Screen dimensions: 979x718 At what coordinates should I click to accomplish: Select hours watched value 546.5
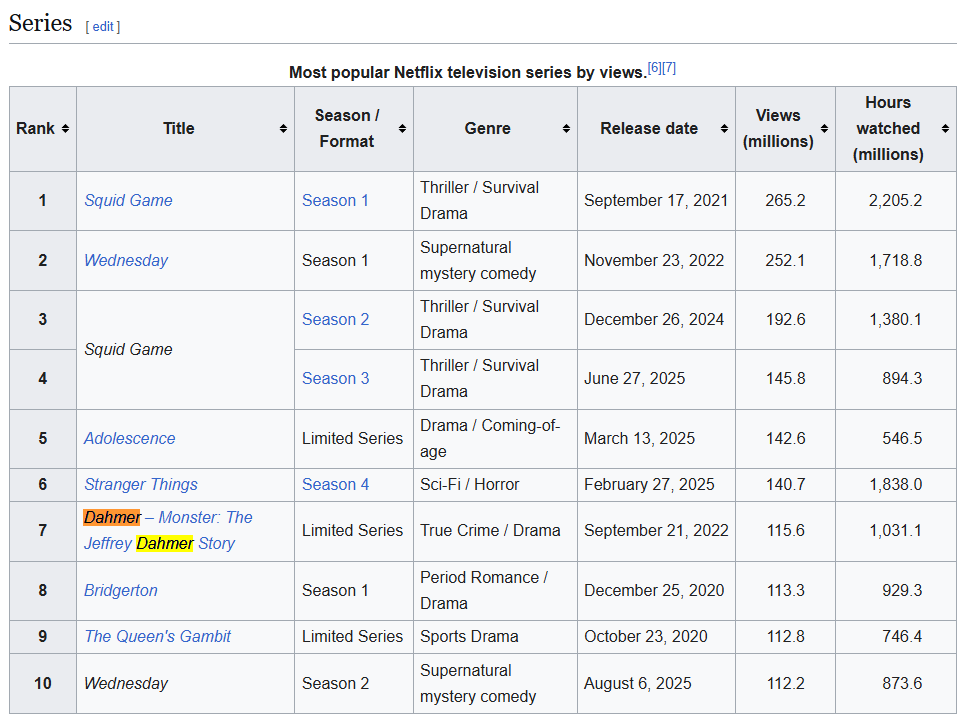pos(902,438)
